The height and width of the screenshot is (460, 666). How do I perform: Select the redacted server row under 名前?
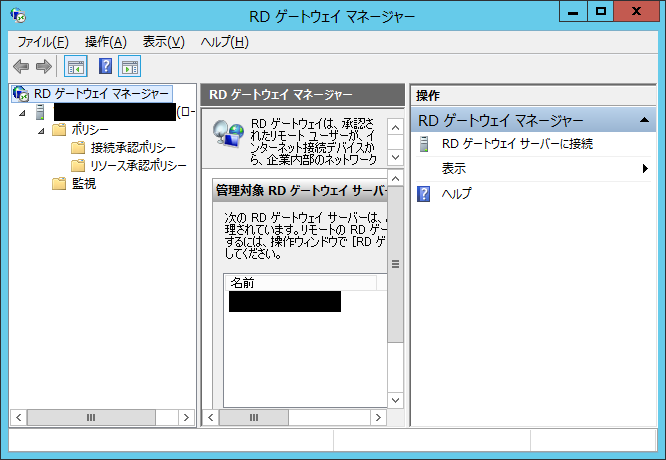(285, 302)
